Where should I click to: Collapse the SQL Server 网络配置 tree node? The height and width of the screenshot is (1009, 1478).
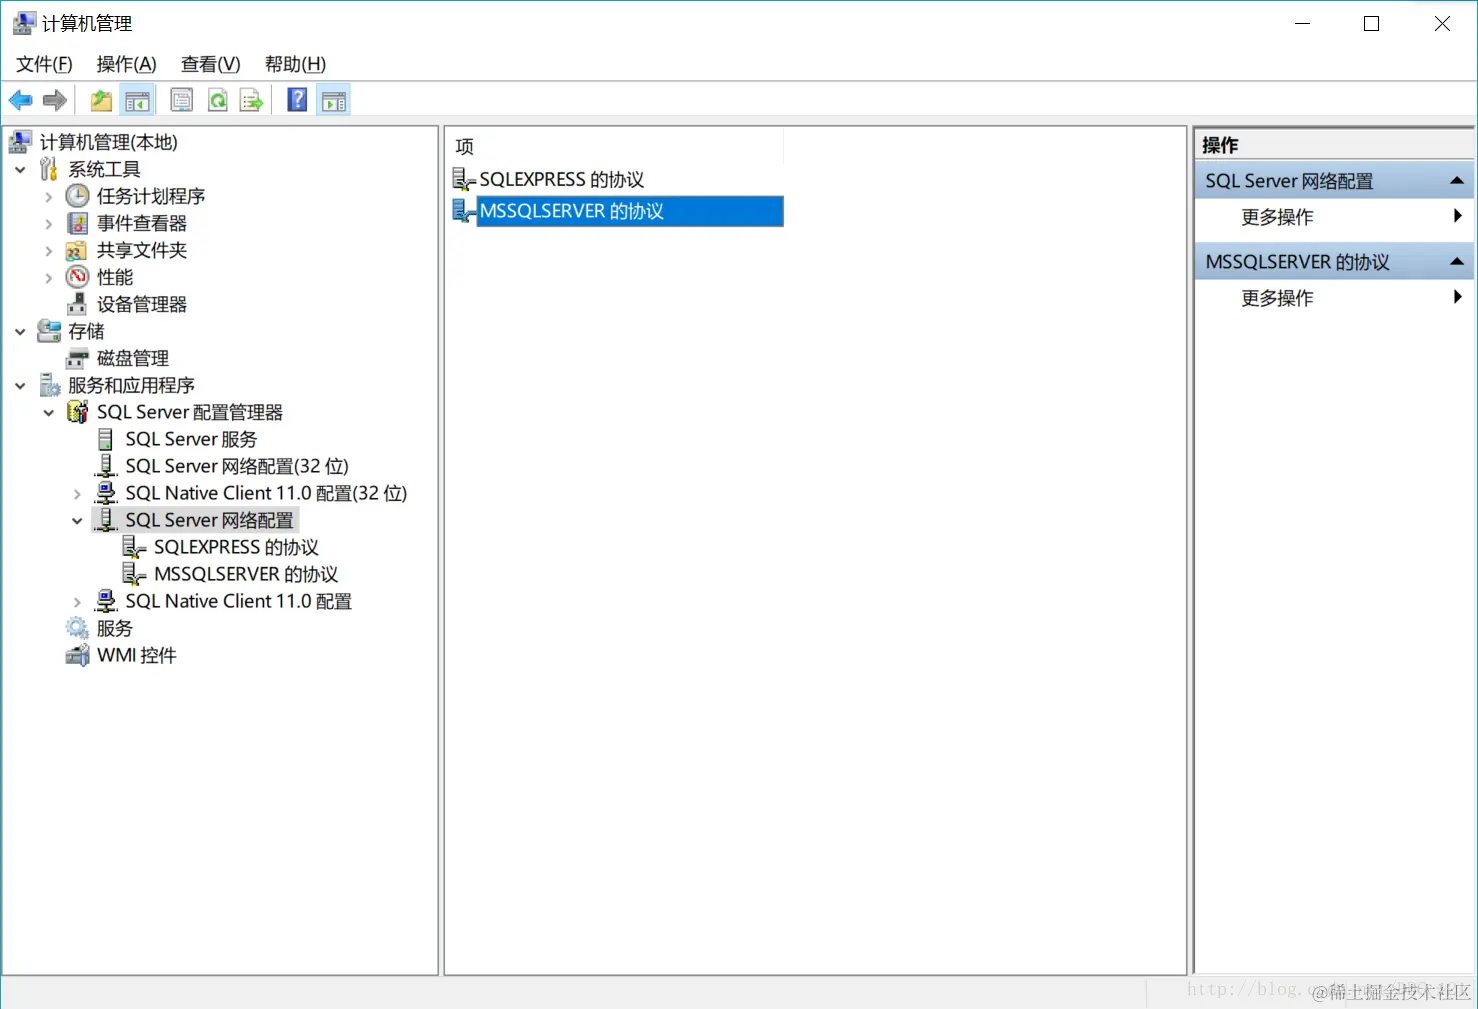pos(77,520)
